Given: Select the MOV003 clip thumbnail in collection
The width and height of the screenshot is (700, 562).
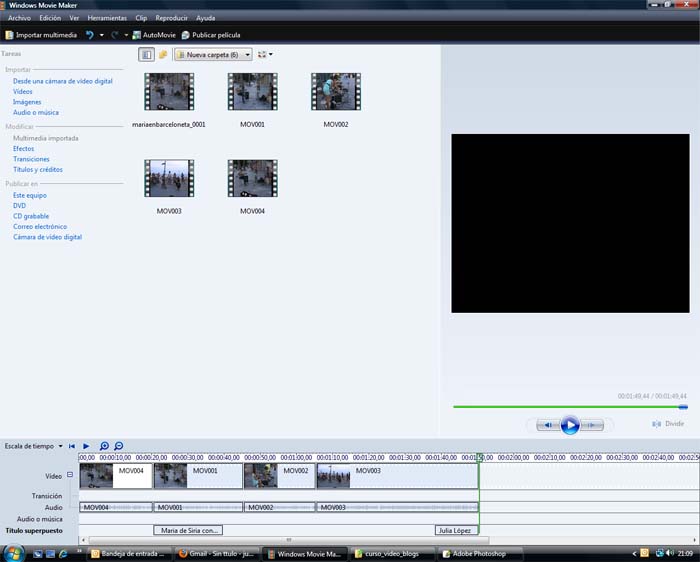Looking at the screenshot, I should click(x=169, y=178).
